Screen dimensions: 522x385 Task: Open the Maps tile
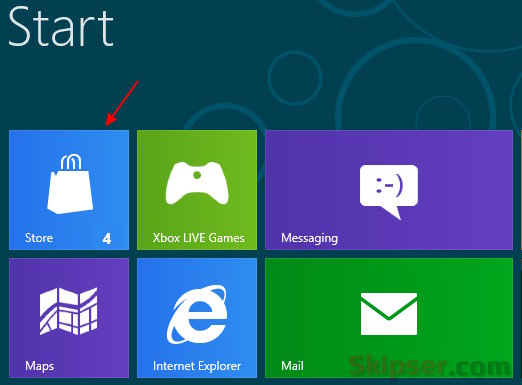[x=69, y=318]
